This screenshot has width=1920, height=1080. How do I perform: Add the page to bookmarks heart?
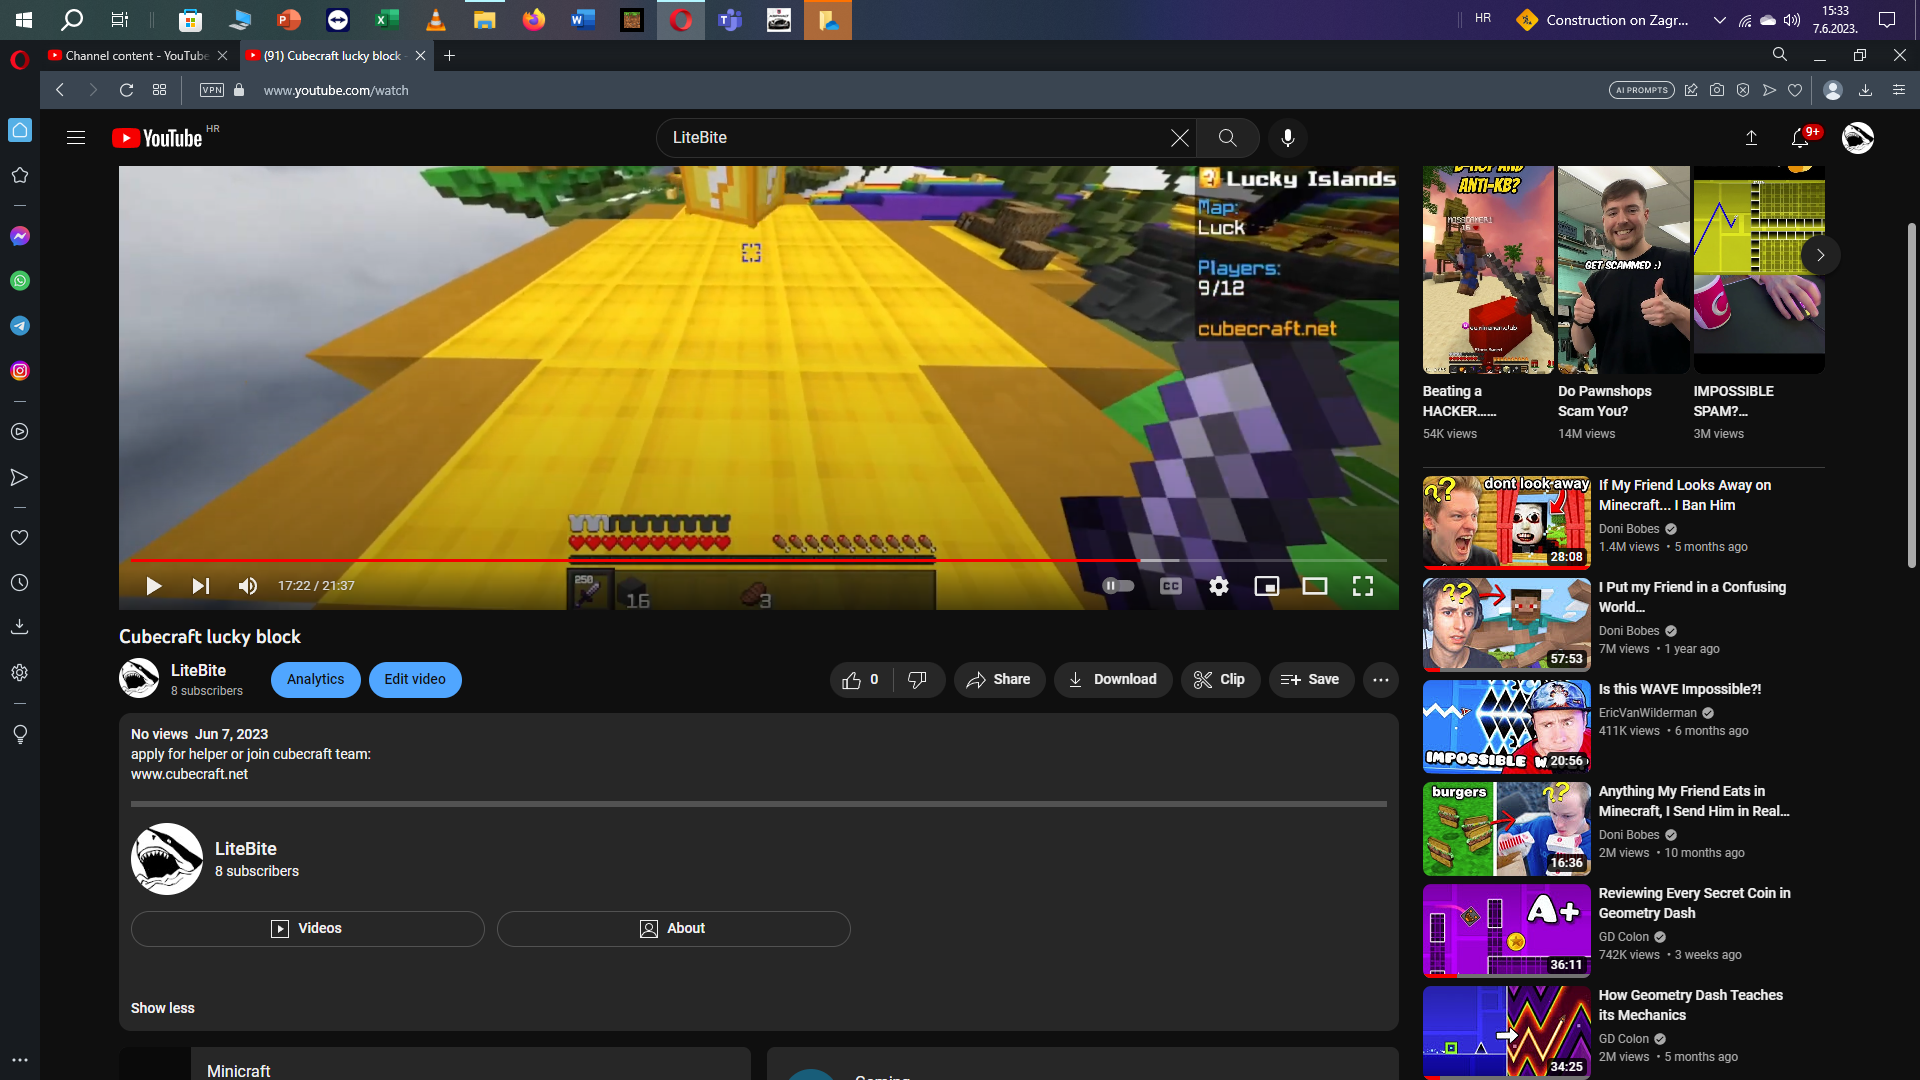(1795, 90)
